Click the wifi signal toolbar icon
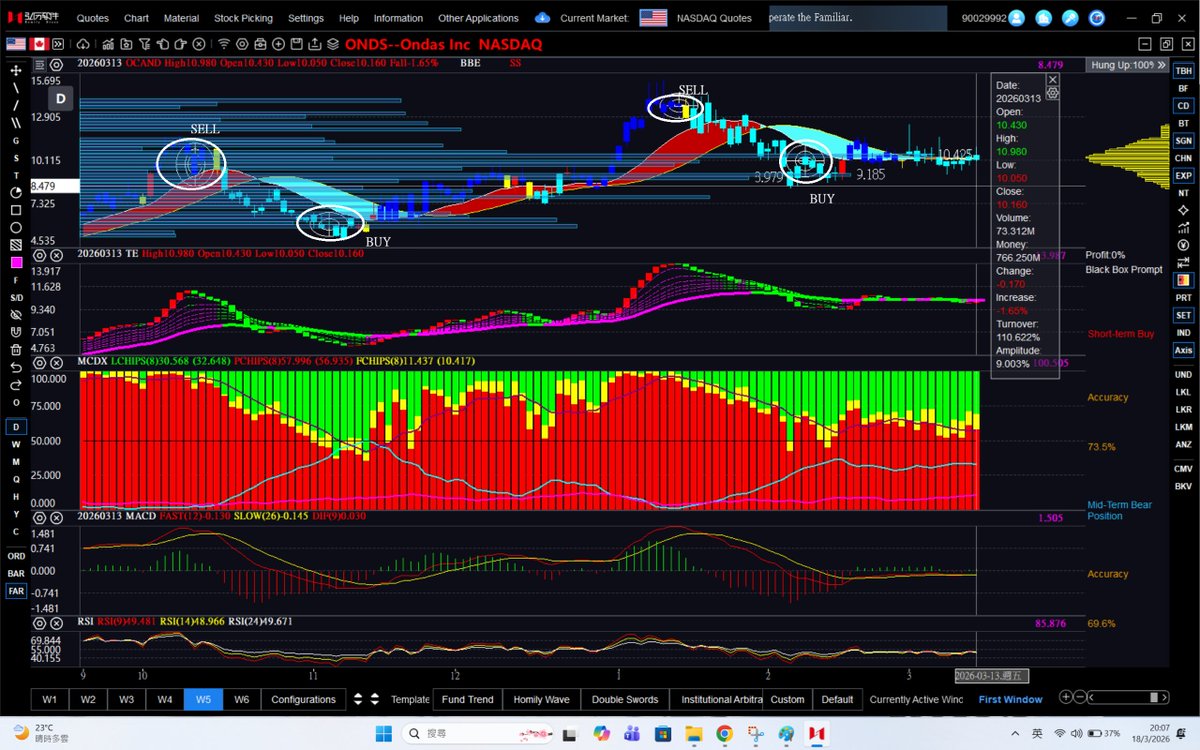The image size is (1200, 750). pos(224,44)
